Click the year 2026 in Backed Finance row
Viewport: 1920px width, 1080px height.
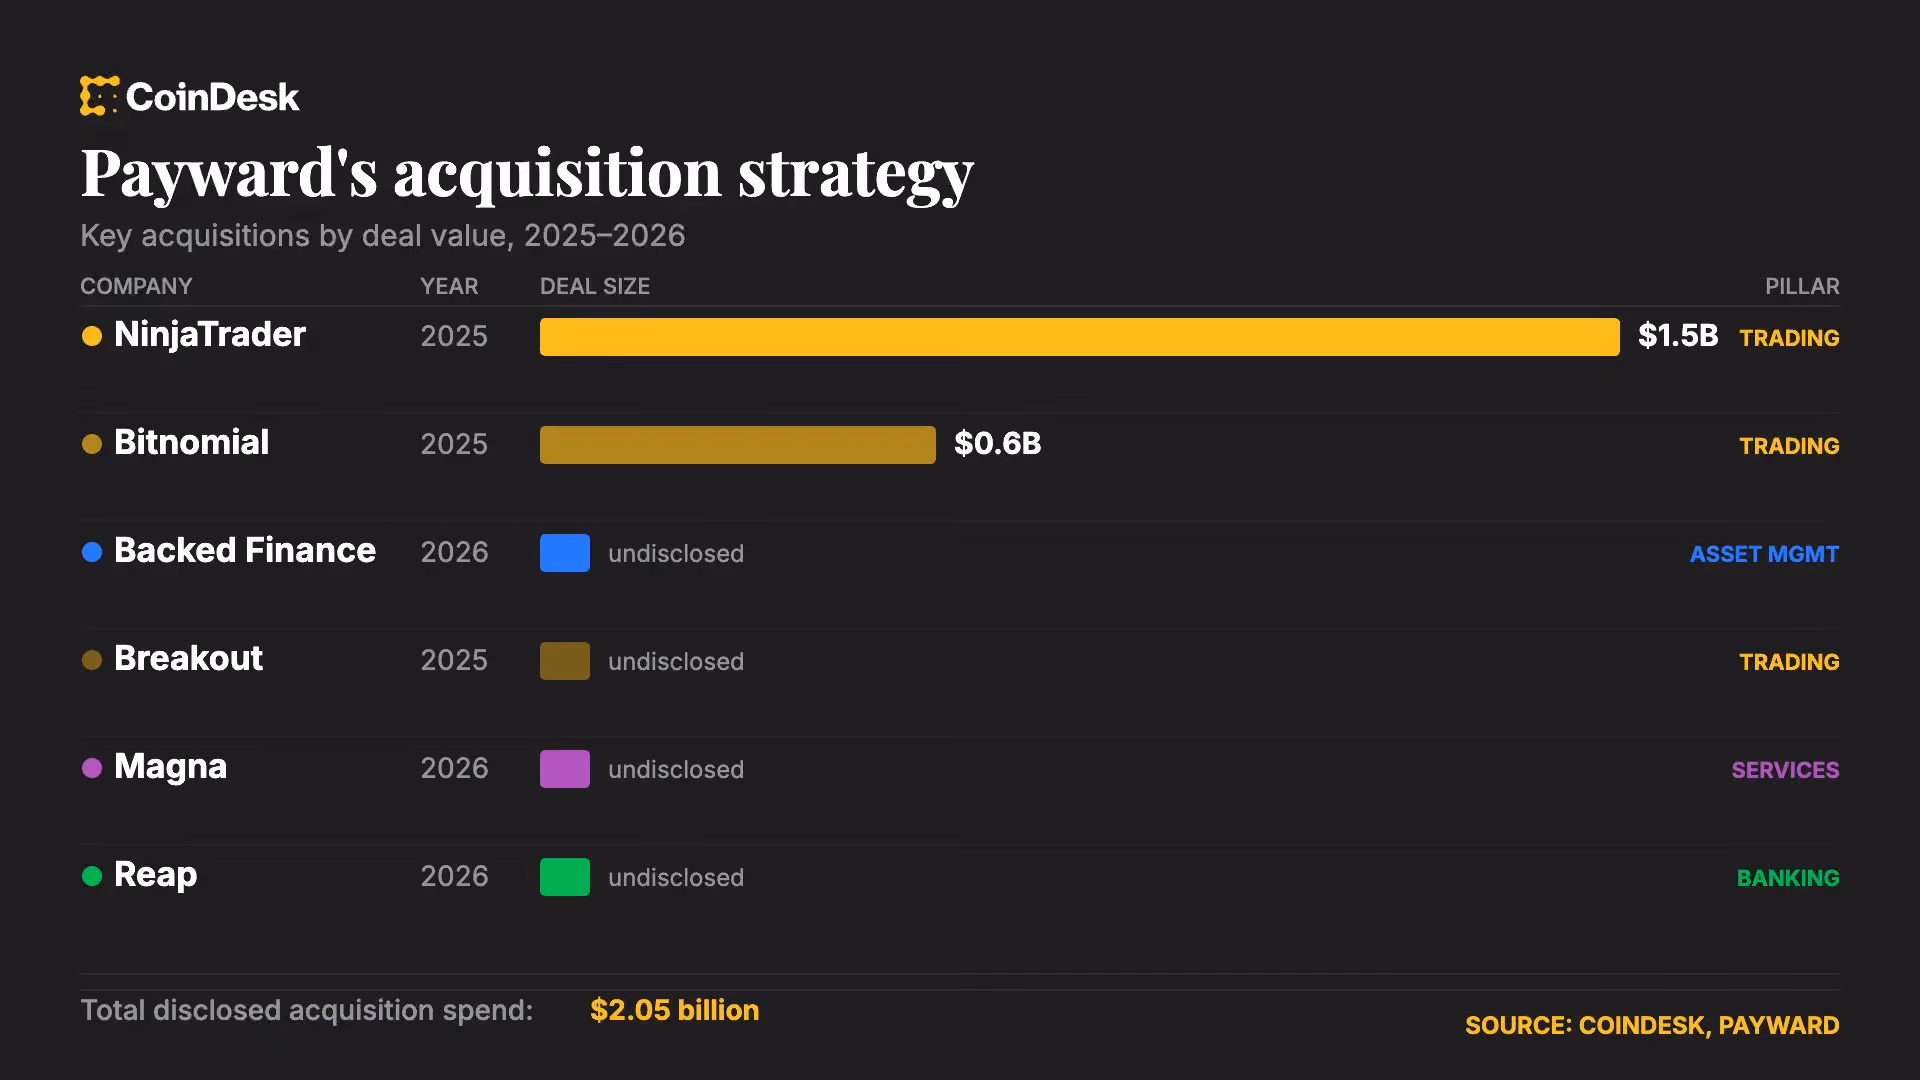click(454, 552)
